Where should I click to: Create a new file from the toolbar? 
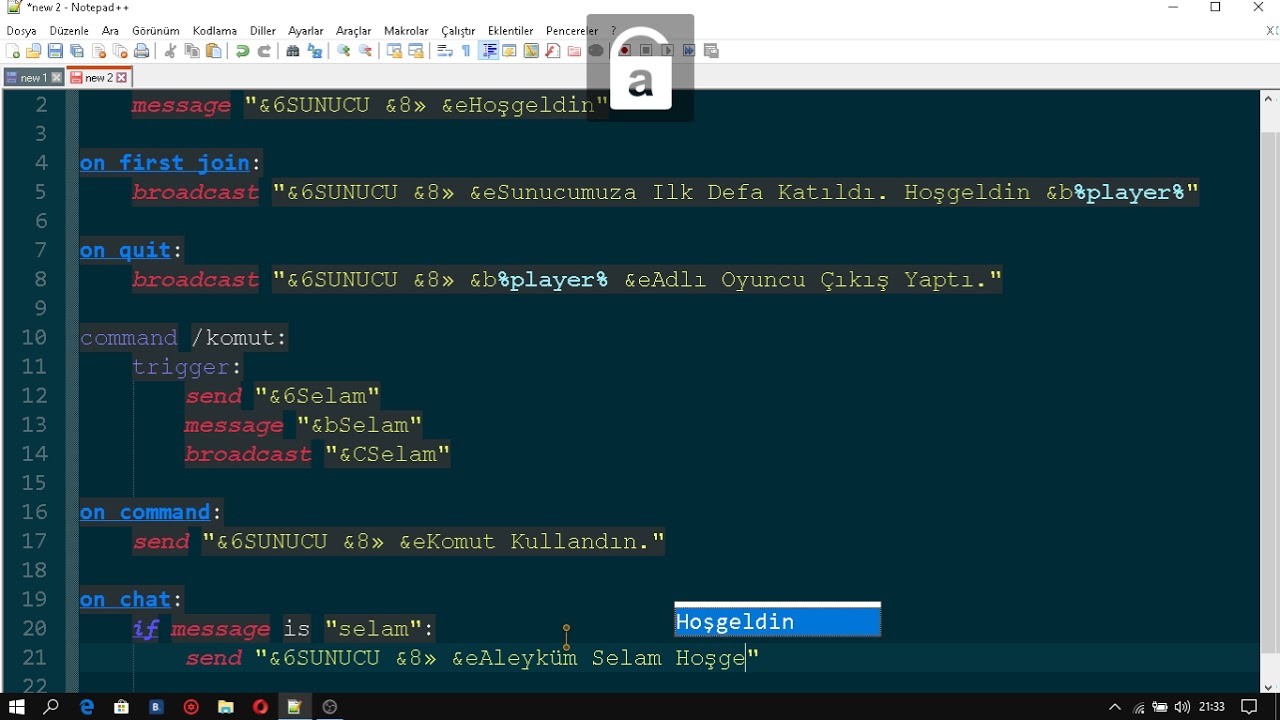point(12,51)
